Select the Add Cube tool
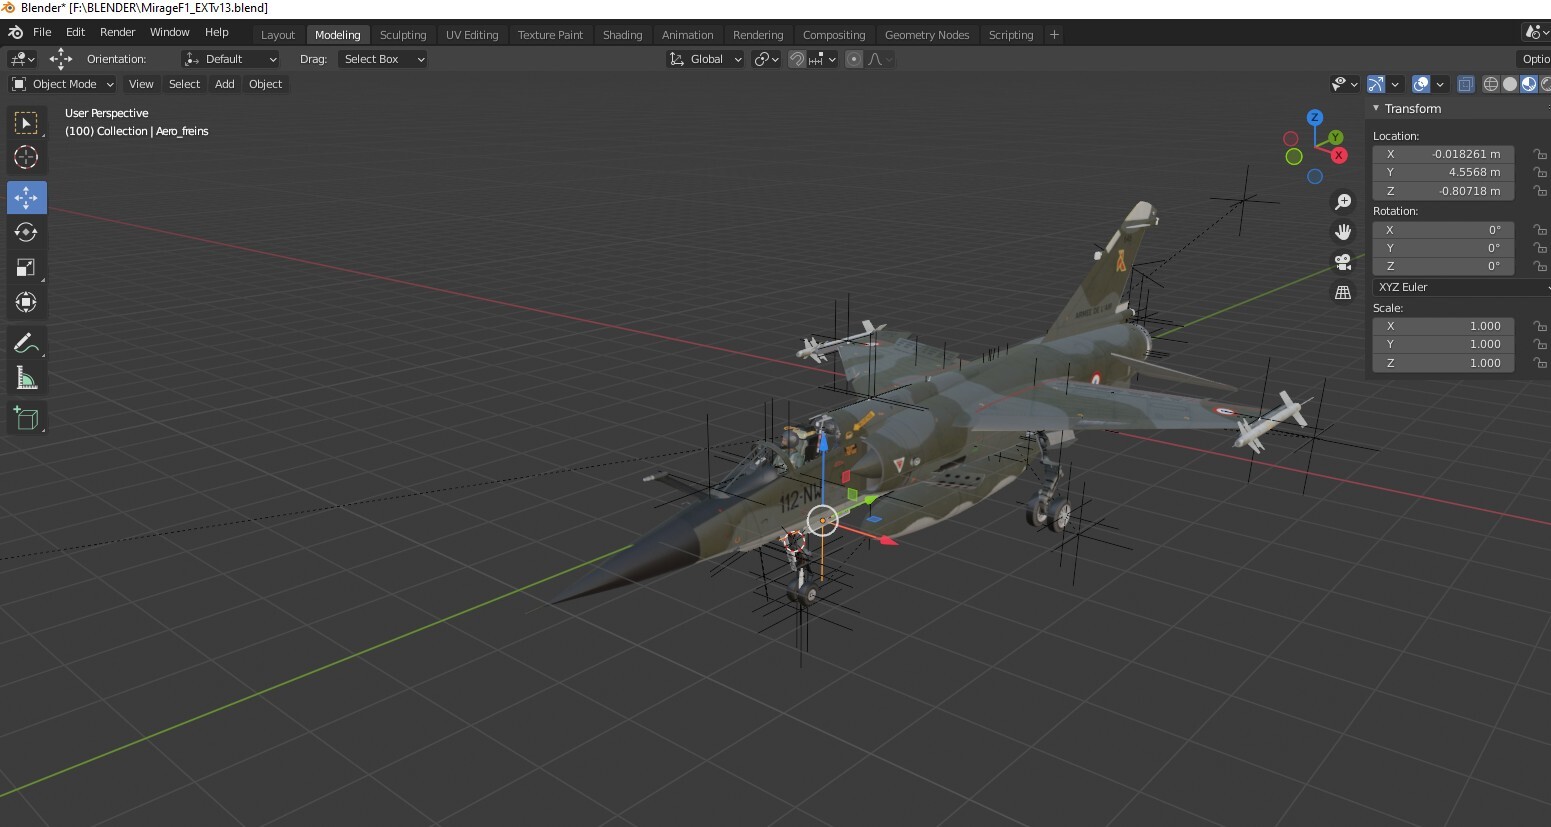 tap(26, 418)
